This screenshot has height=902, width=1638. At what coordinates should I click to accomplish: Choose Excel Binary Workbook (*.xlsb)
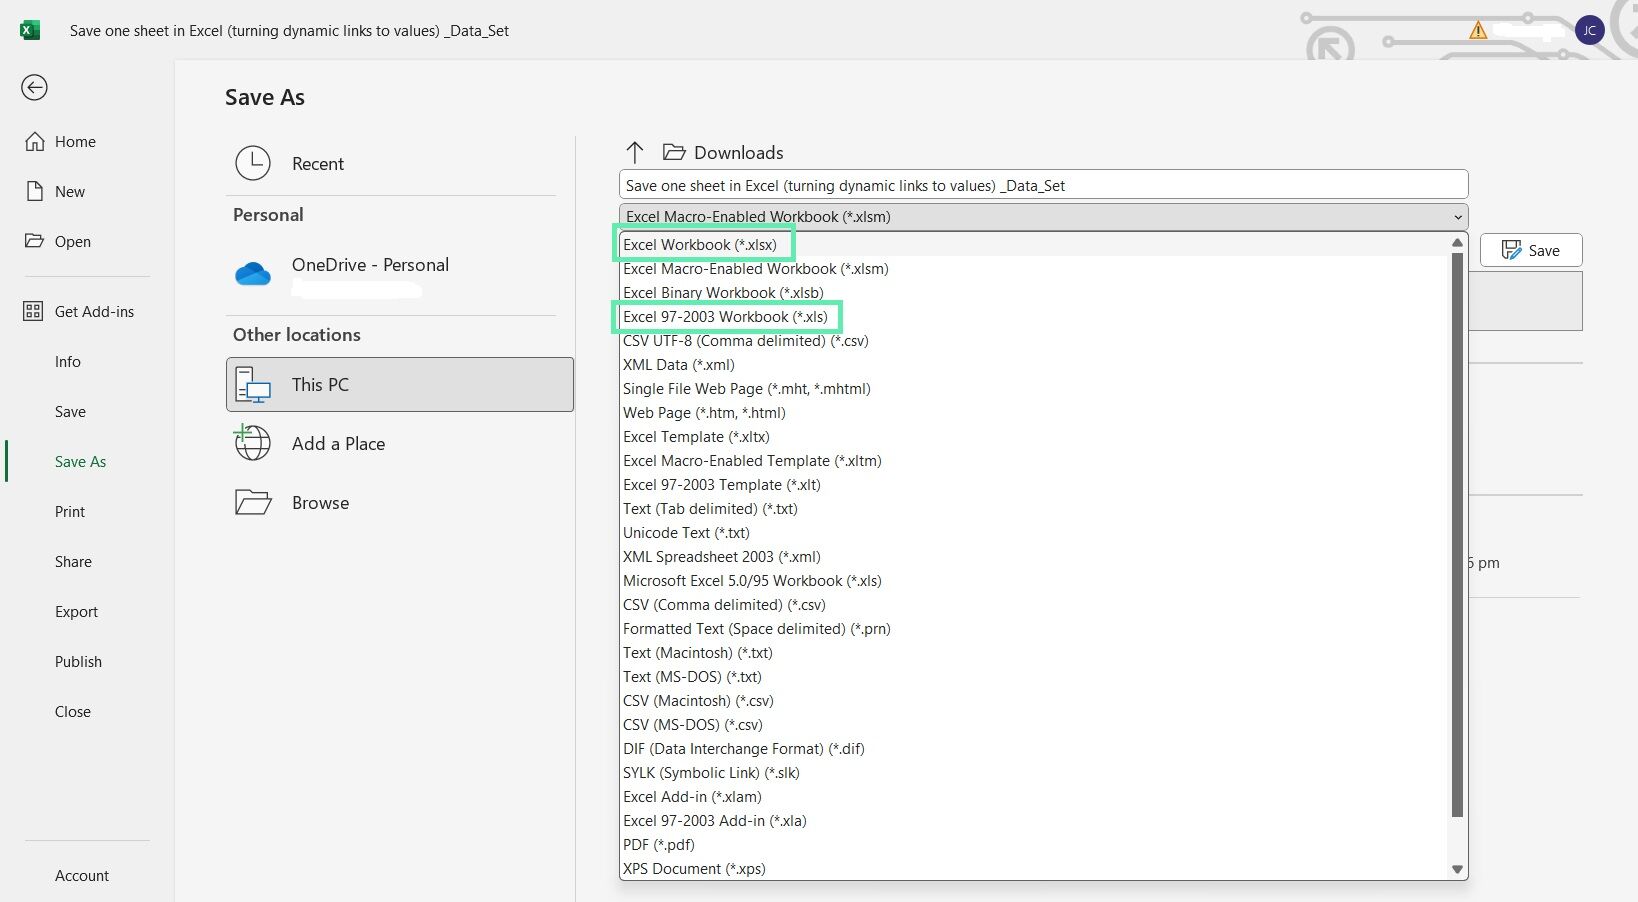click(1034, 292)
